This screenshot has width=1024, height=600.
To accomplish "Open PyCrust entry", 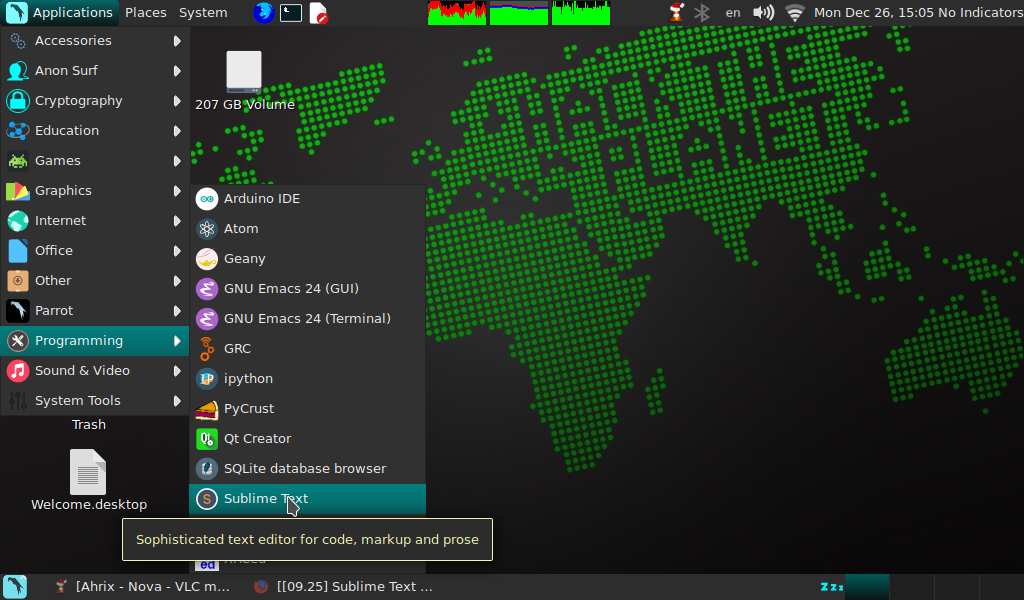I will coord(307,409).
